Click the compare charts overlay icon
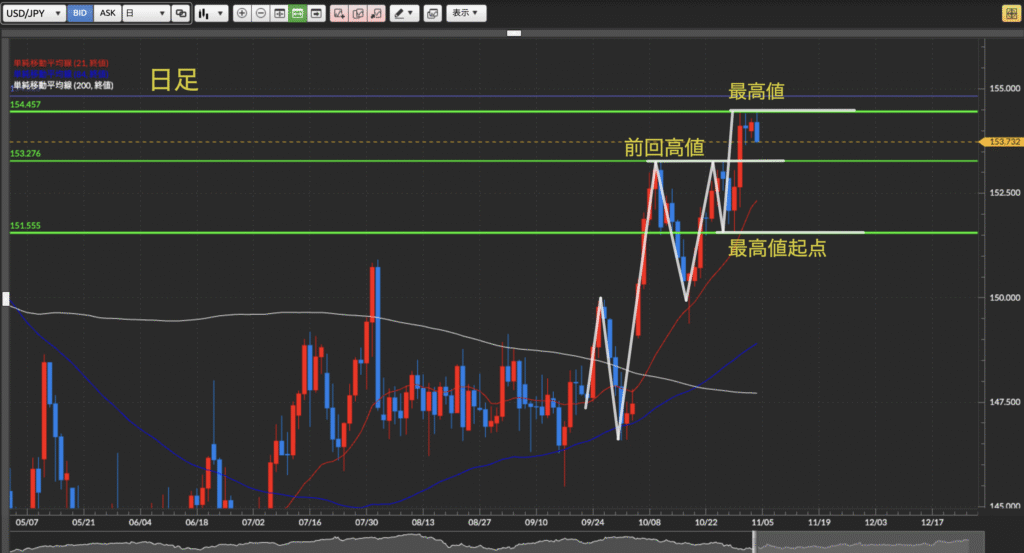 pyautogui.click(x=180, y=14)
